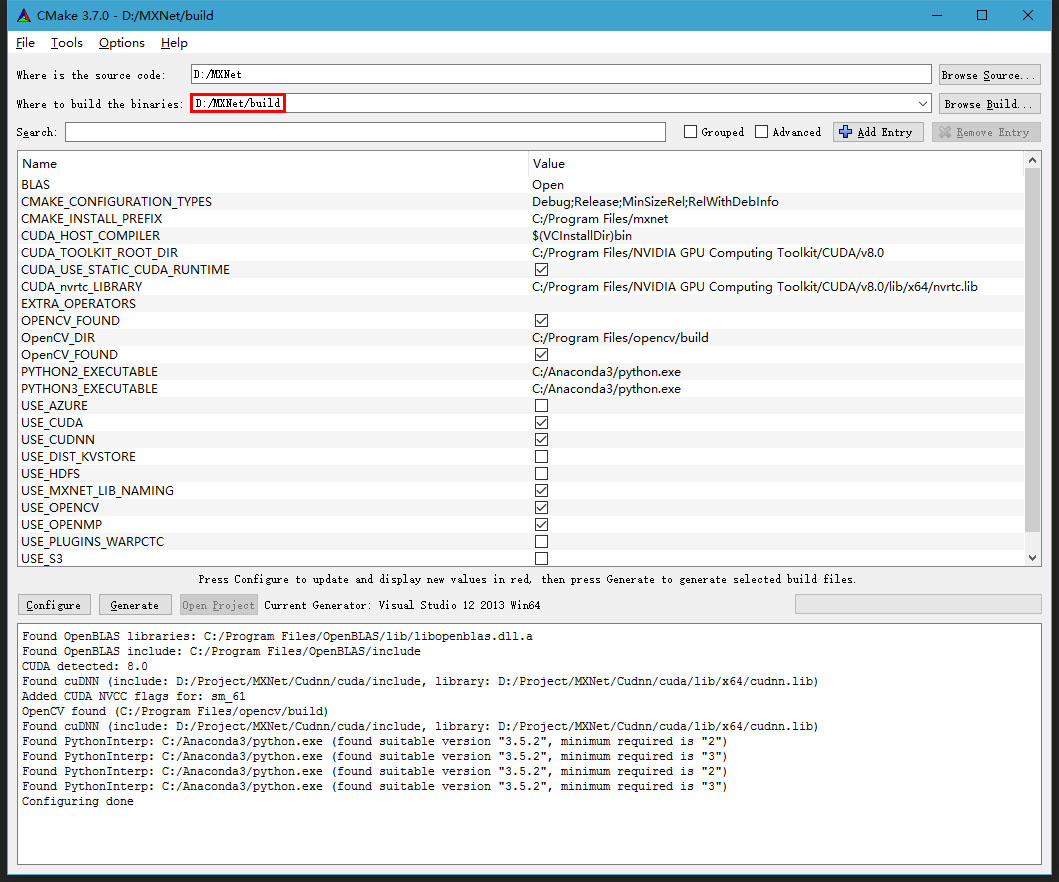Uncheck the USE_OPENCV checkbox
The image size is (1059, 882).
(x=541, y=508)
